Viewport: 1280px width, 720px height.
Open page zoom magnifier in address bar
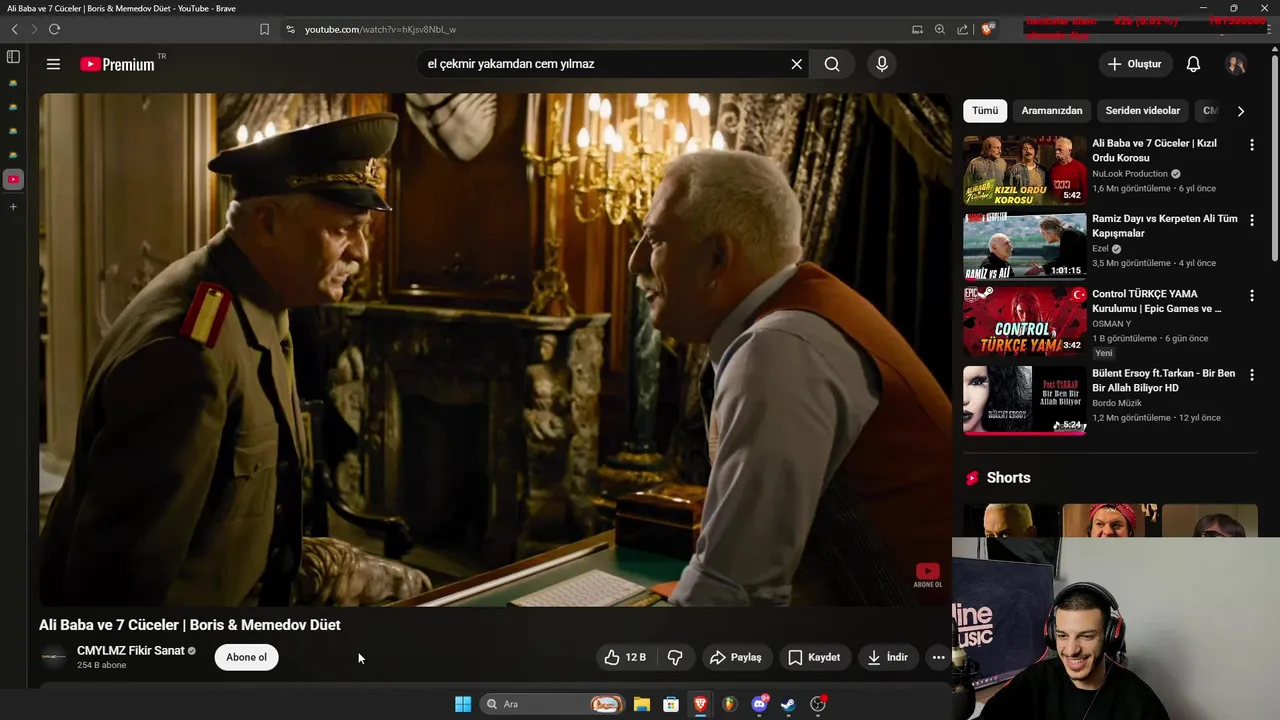tap(940, 29)
